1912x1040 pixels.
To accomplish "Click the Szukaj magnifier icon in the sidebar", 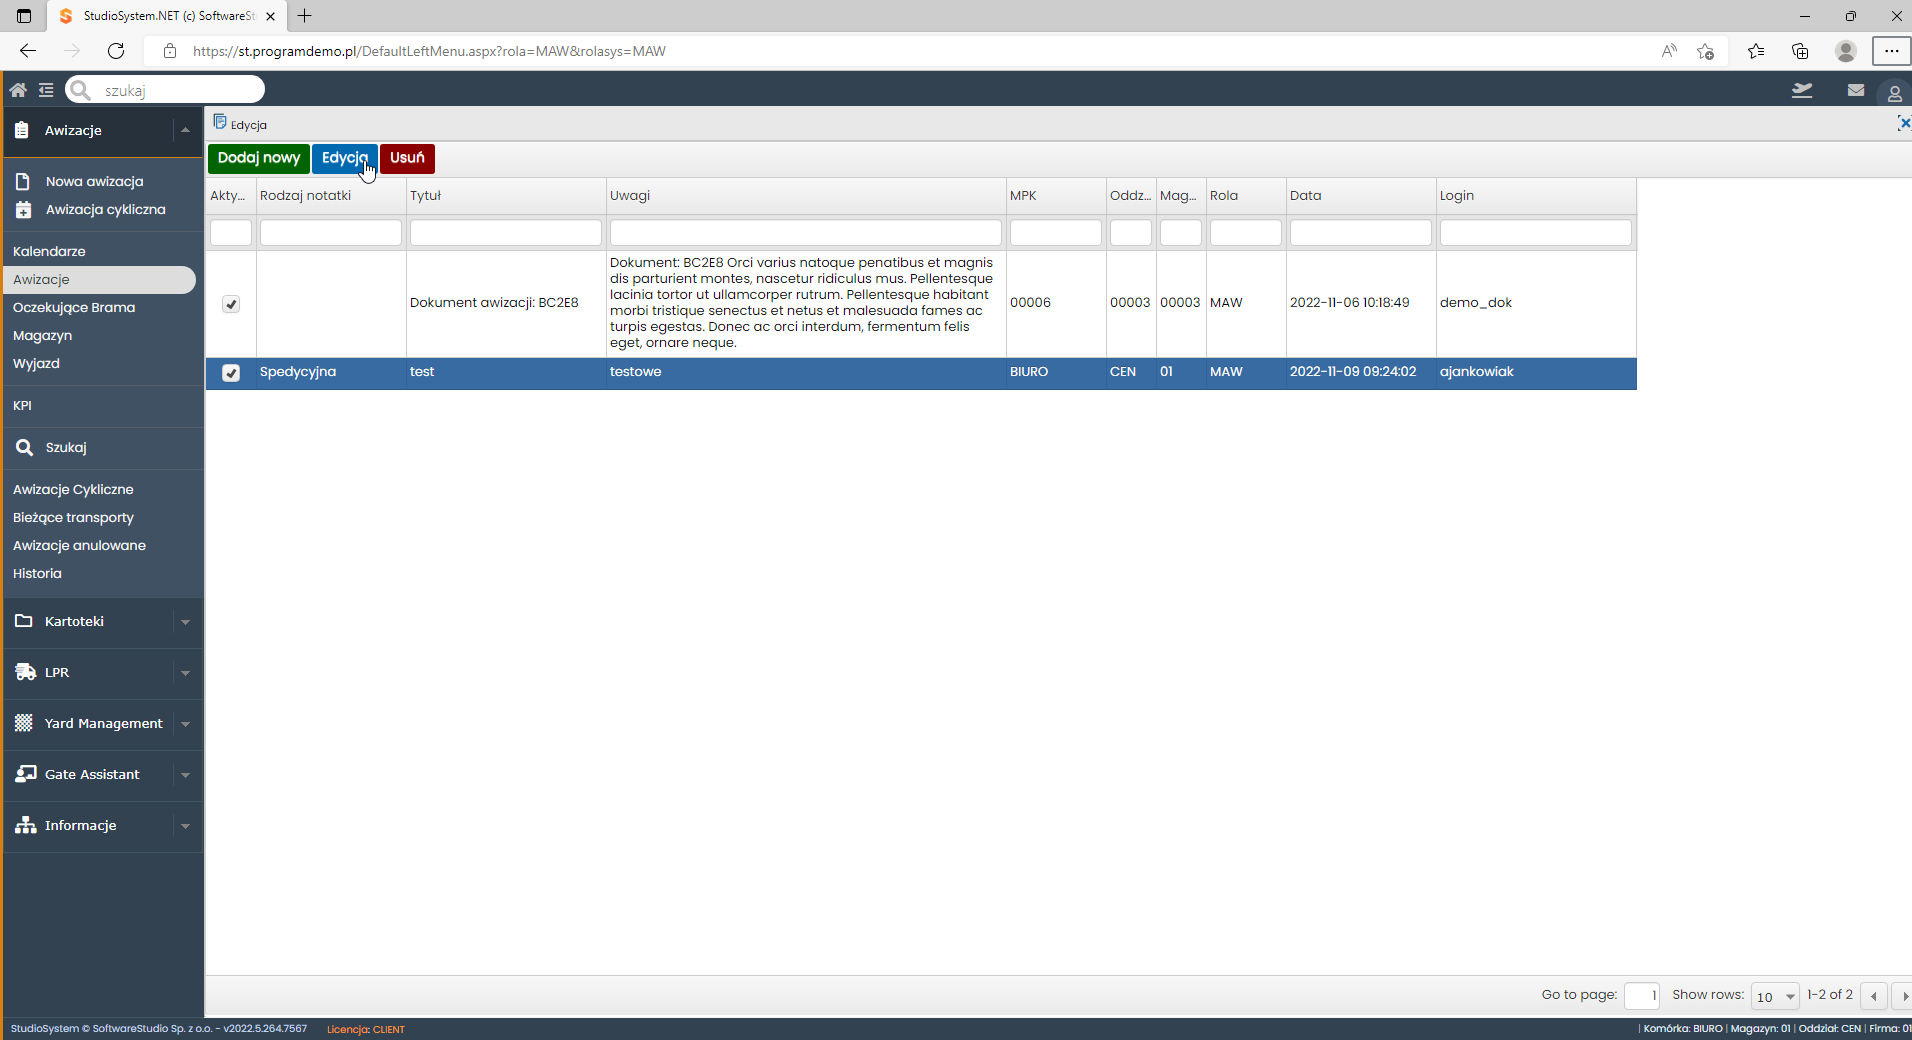I will coord(24,447).
